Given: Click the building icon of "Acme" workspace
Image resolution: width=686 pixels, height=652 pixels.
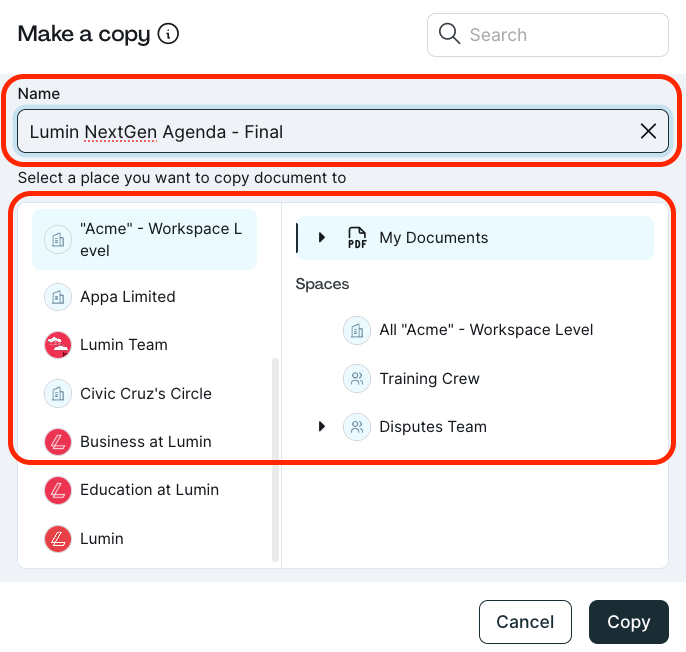Looking at the screenshot, I should point(58,240).
